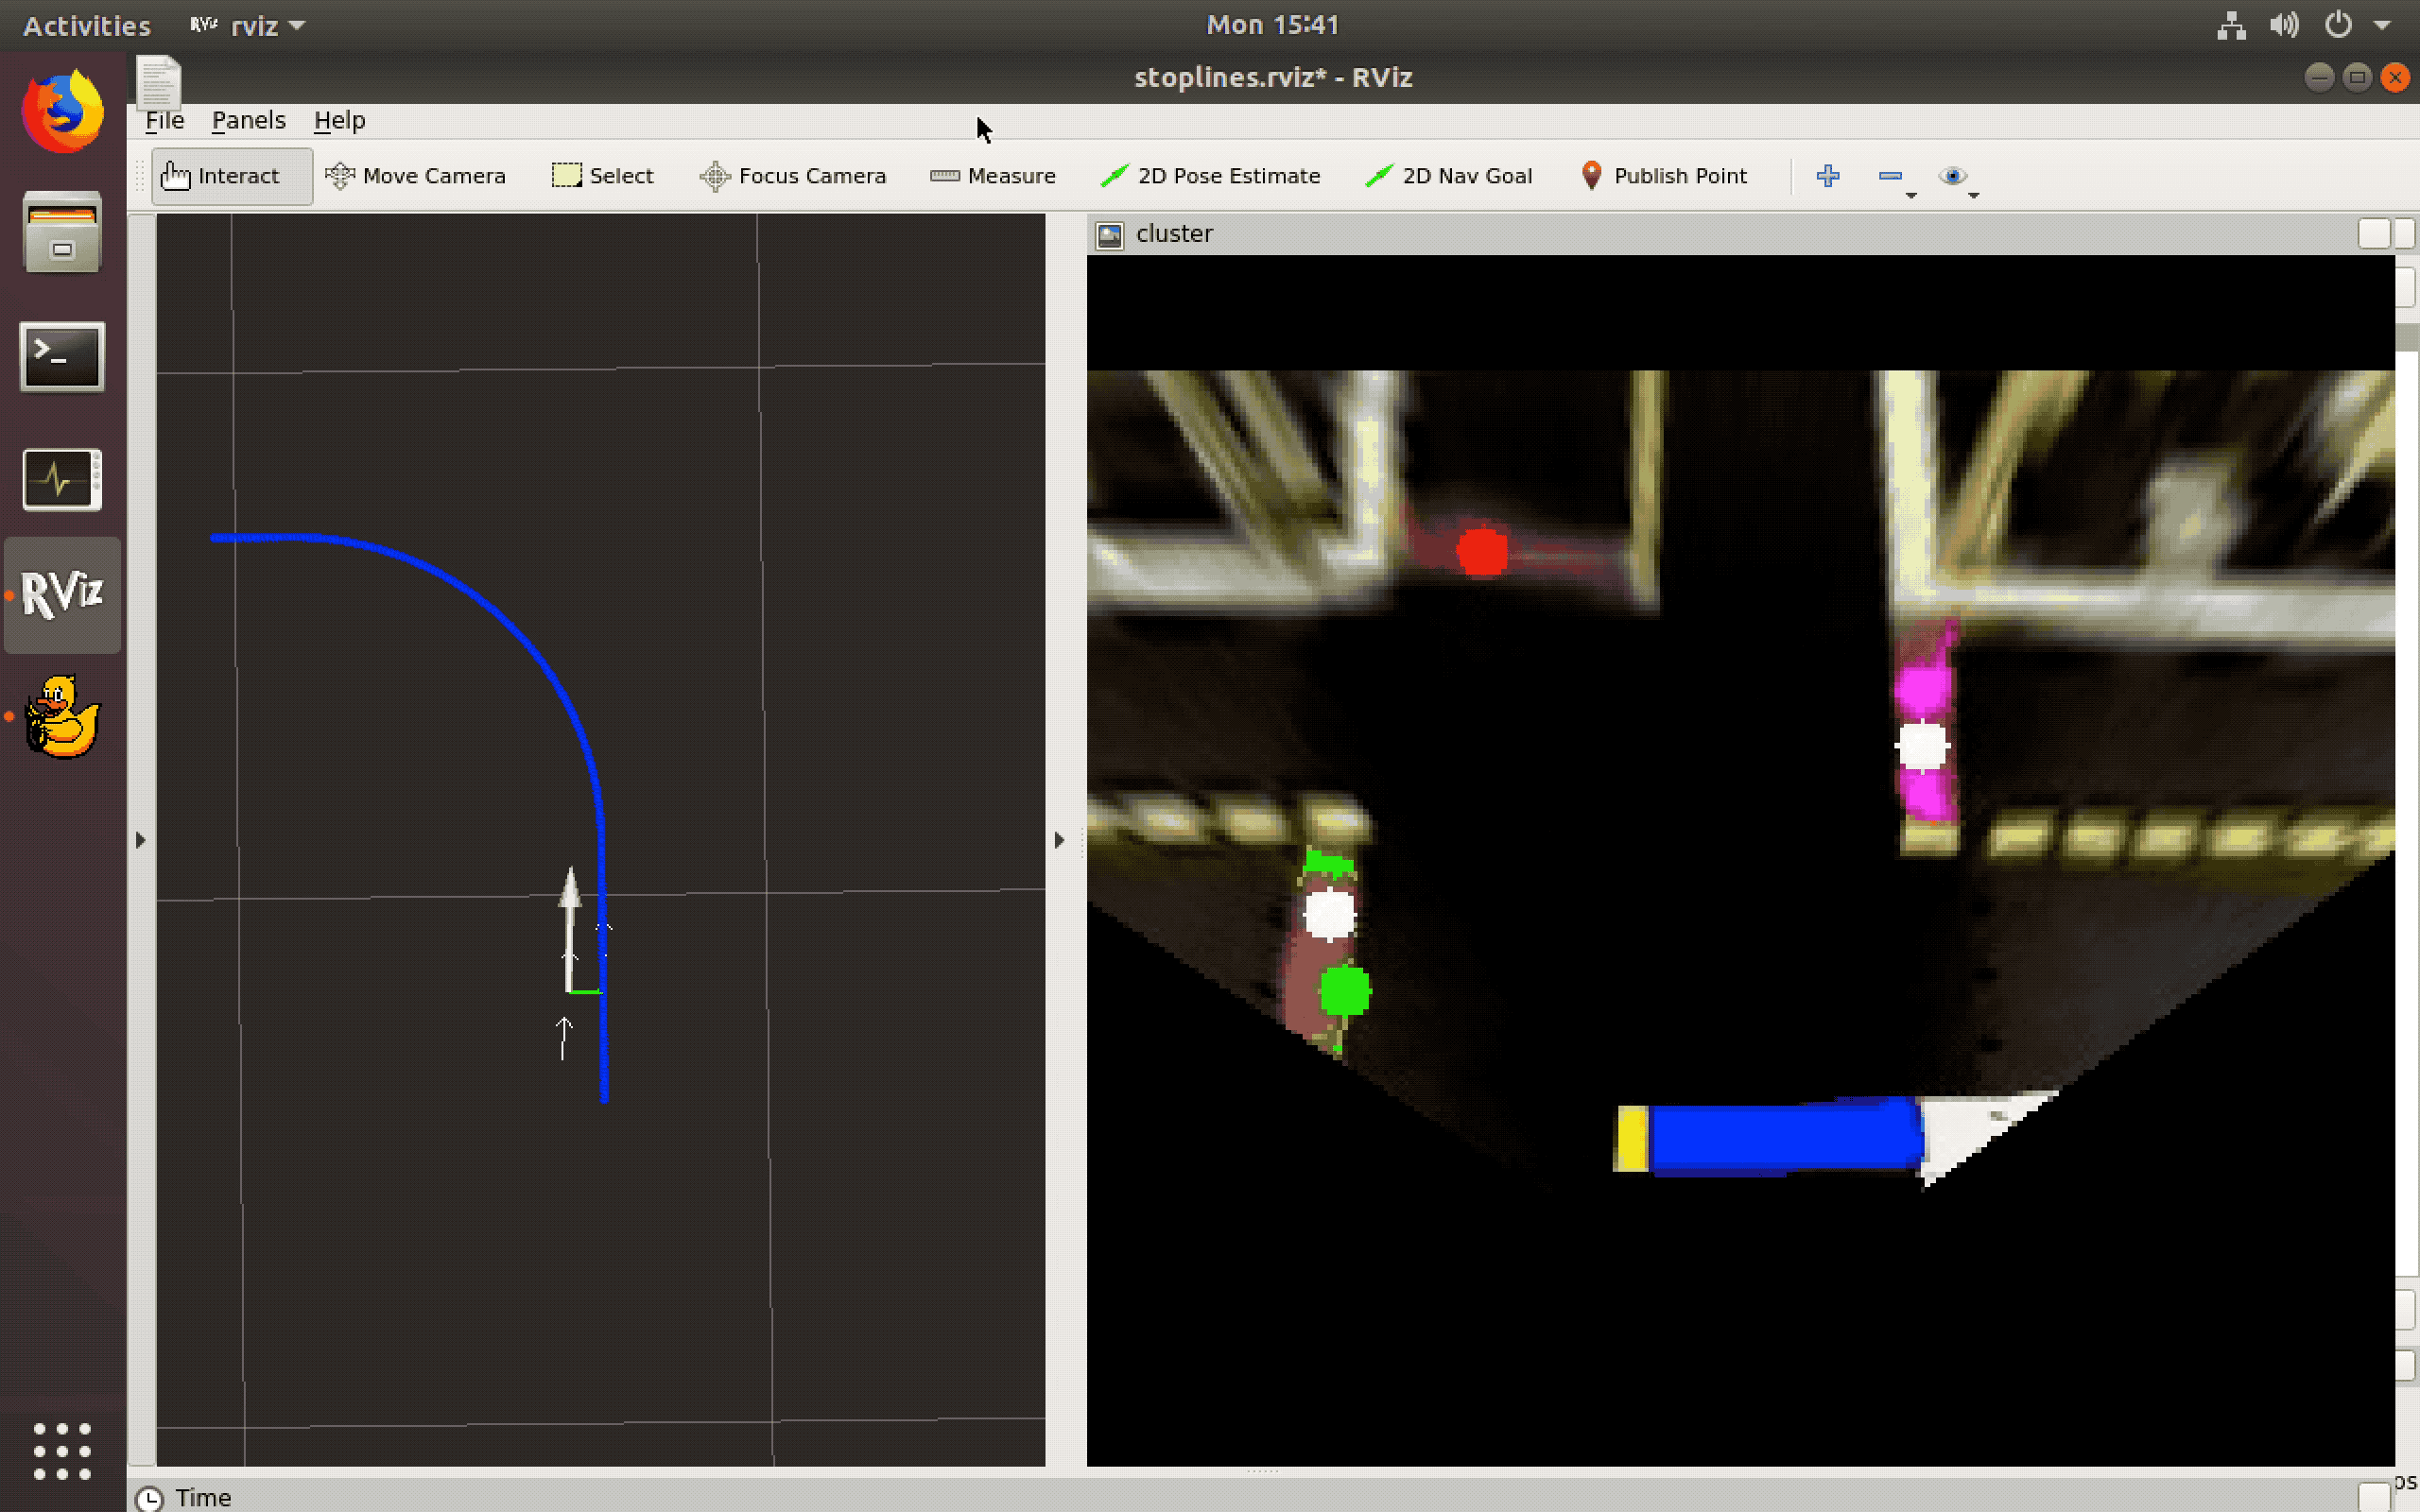Open the Ubuntu Activities overview

[x=87, y=25]
